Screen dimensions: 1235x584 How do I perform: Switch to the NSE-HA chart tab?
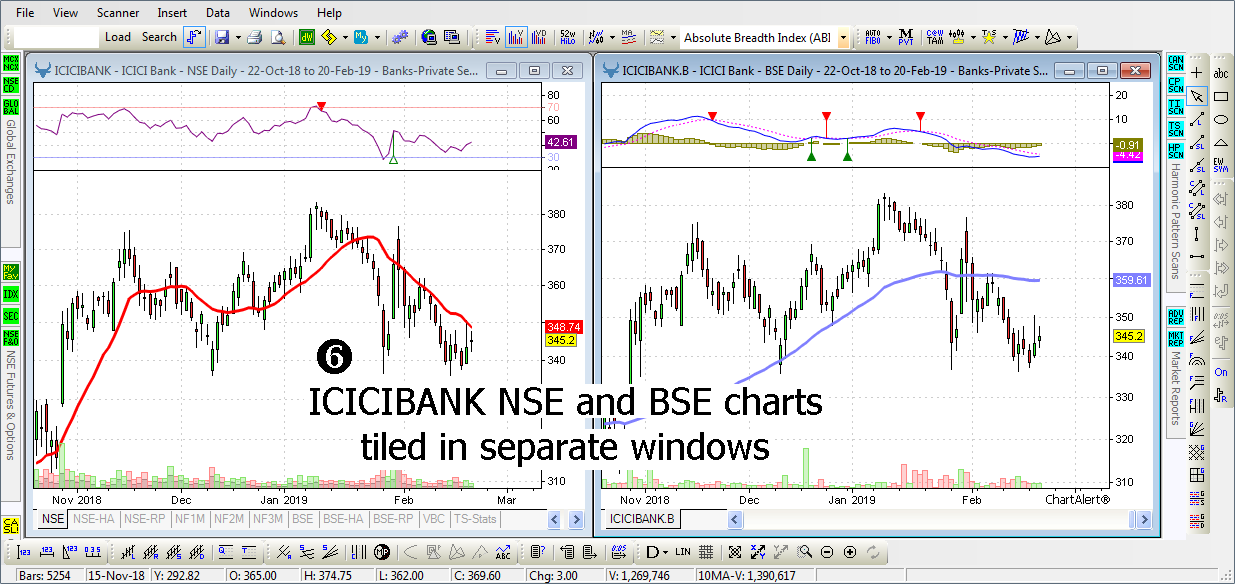[94, 519]
